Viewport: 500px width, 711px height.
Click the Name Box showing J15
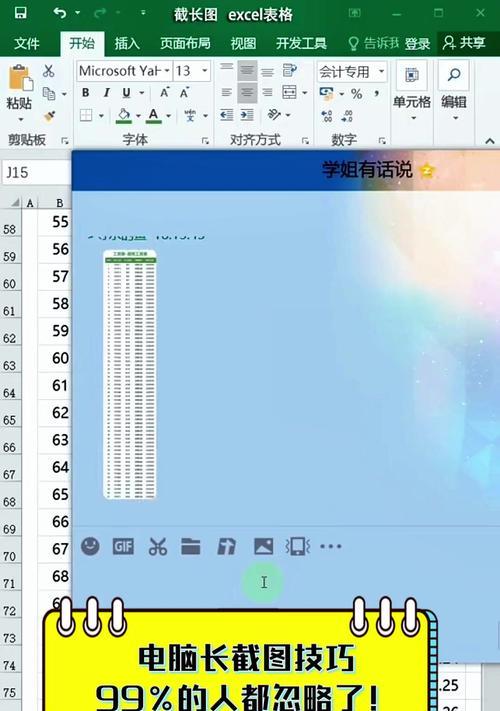point(36,172)
